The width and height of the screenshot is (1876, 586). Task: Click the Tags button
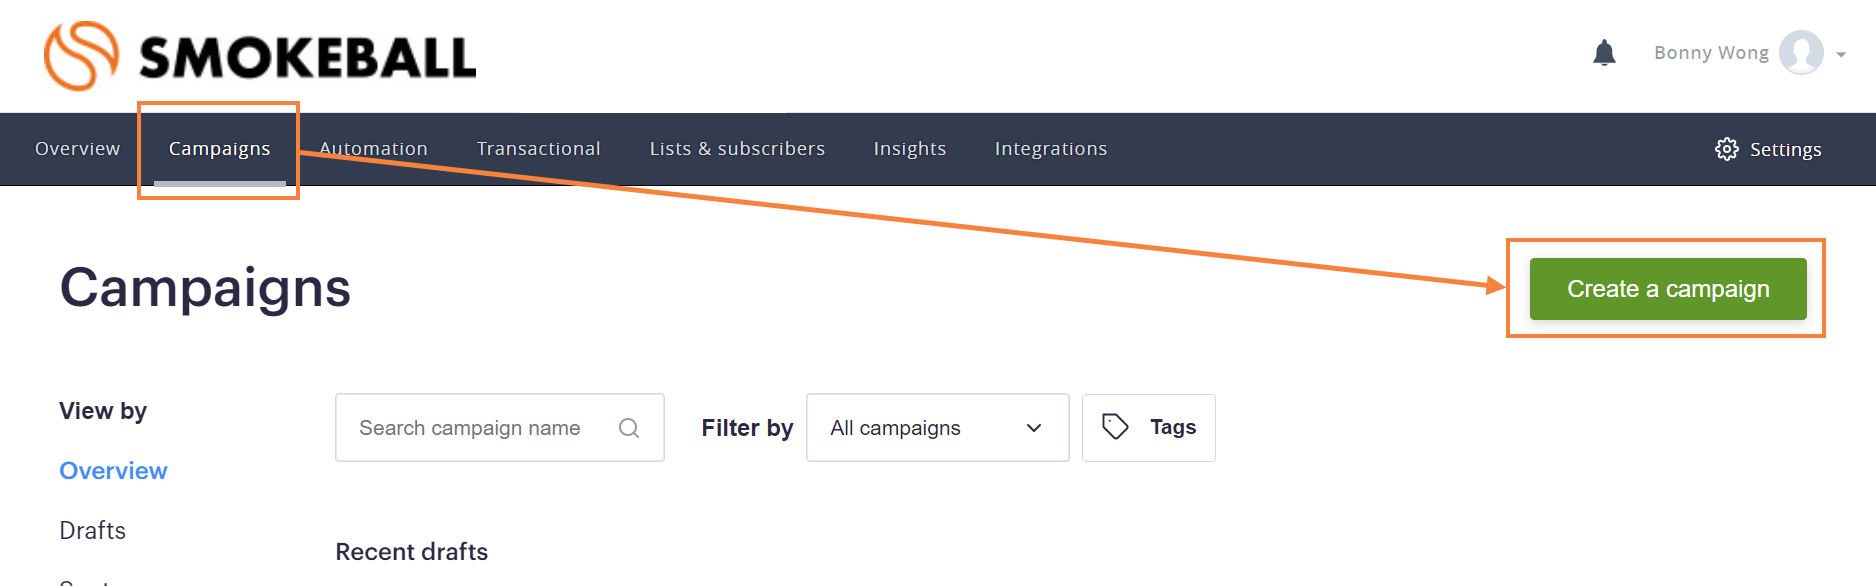click(x=1148, y=428)
